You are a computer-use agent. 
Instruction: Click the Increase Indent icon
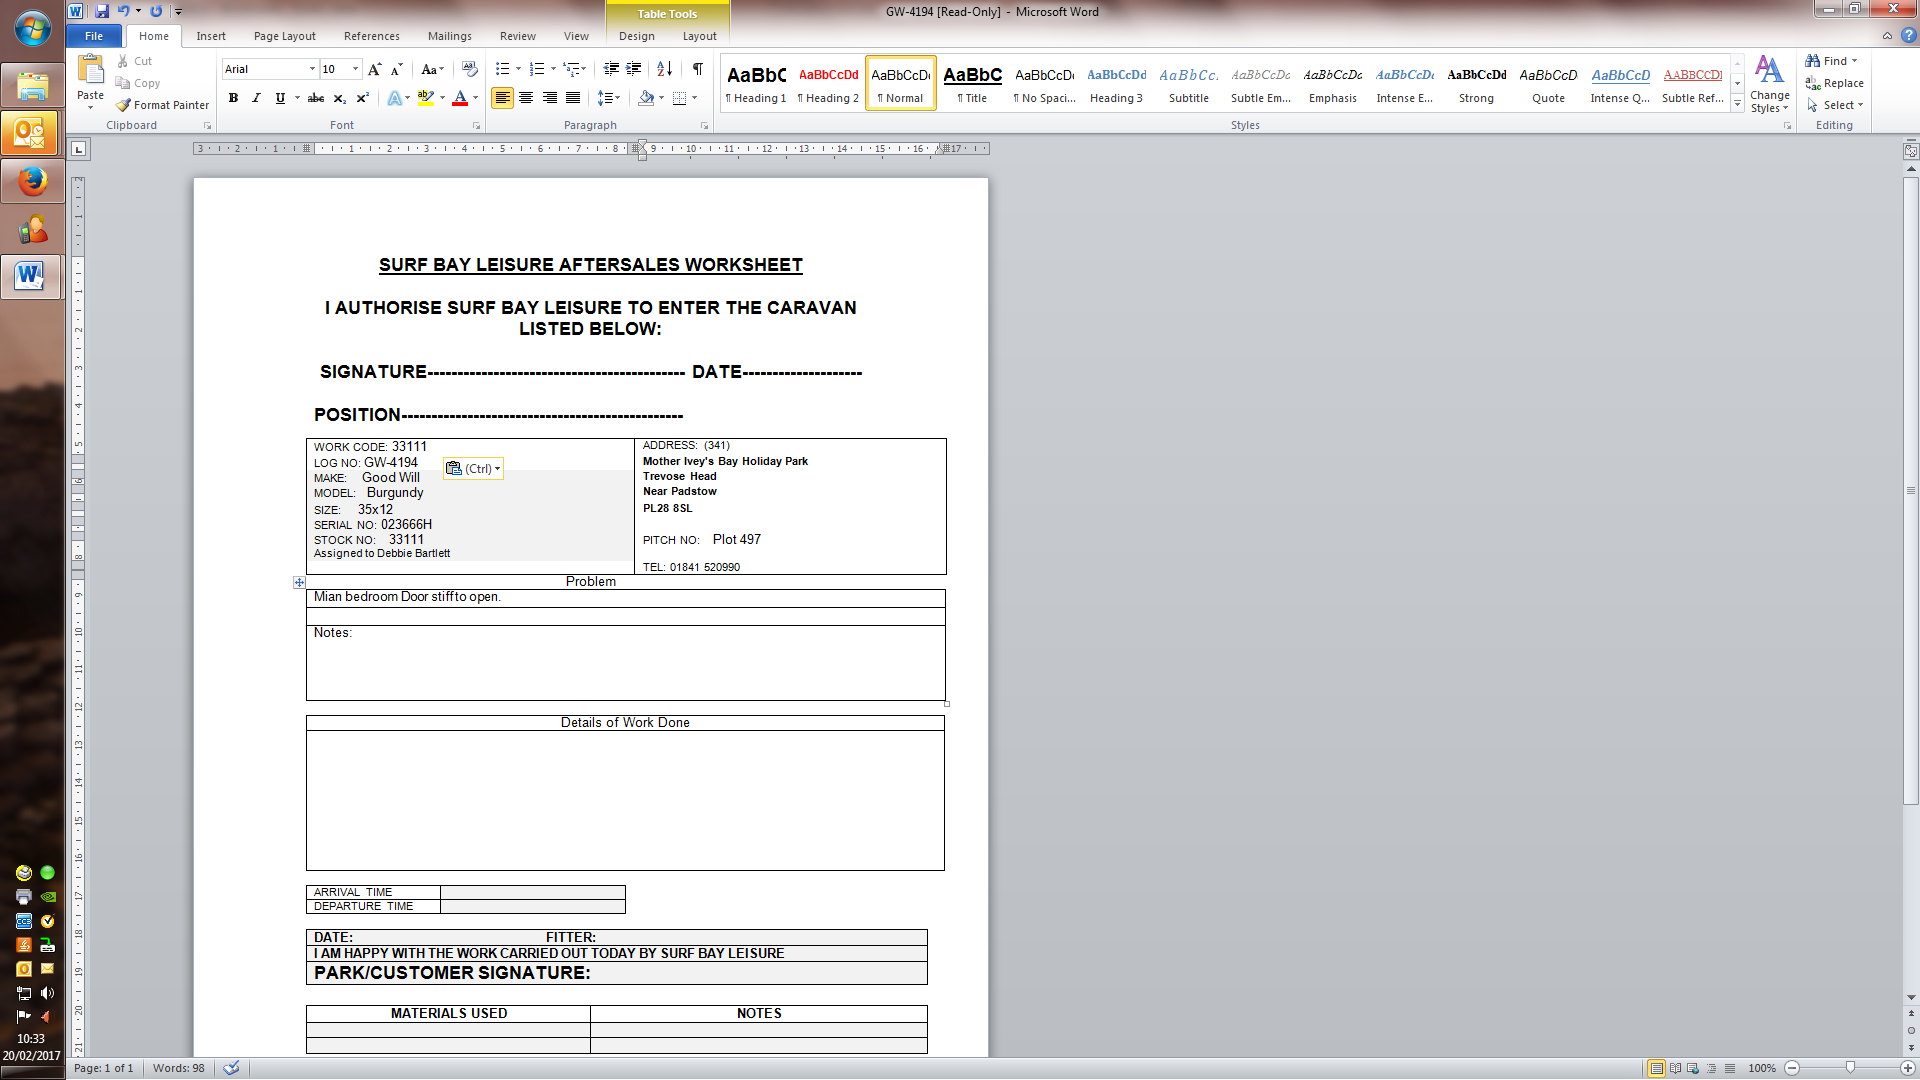coord(633,69)
